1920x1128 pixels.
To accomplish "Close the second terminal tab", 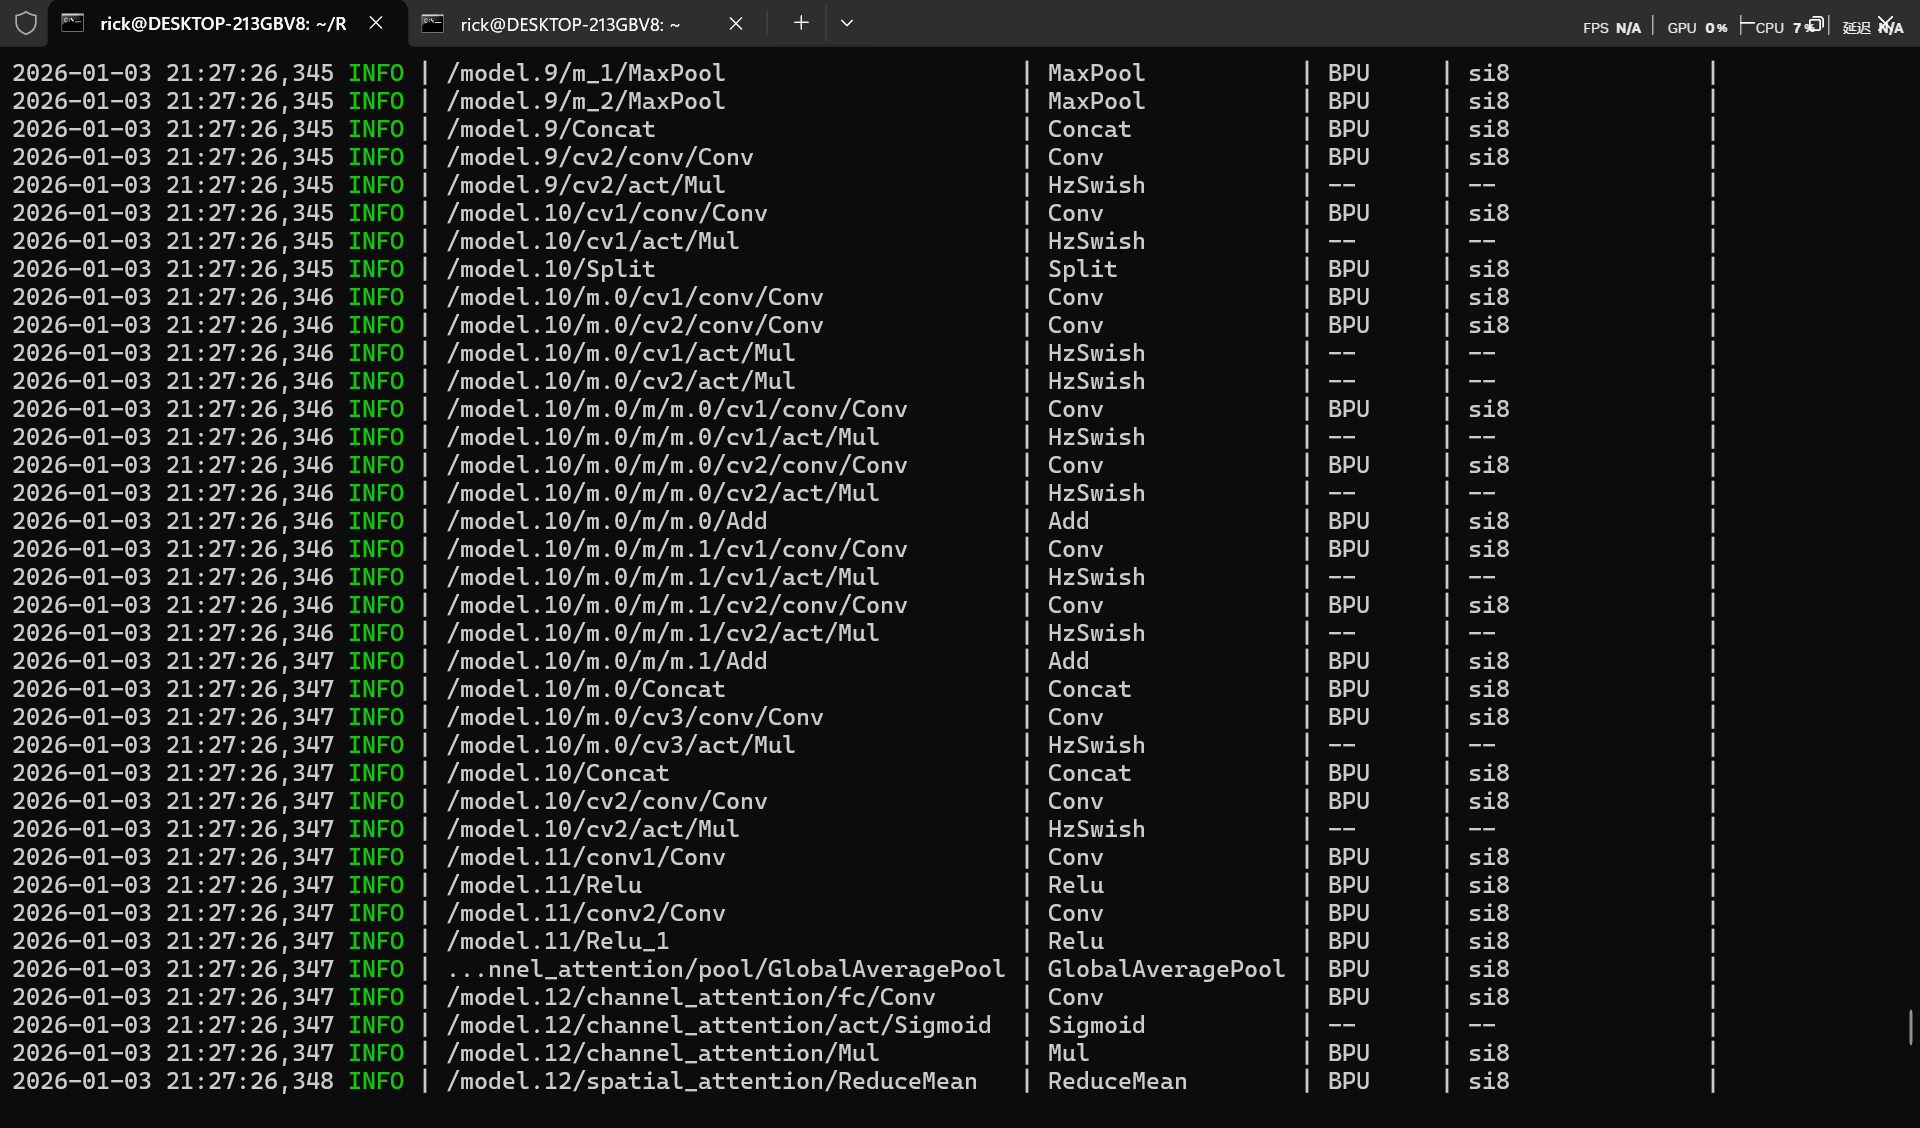I will pyautogui.click(x=735, y=23).
